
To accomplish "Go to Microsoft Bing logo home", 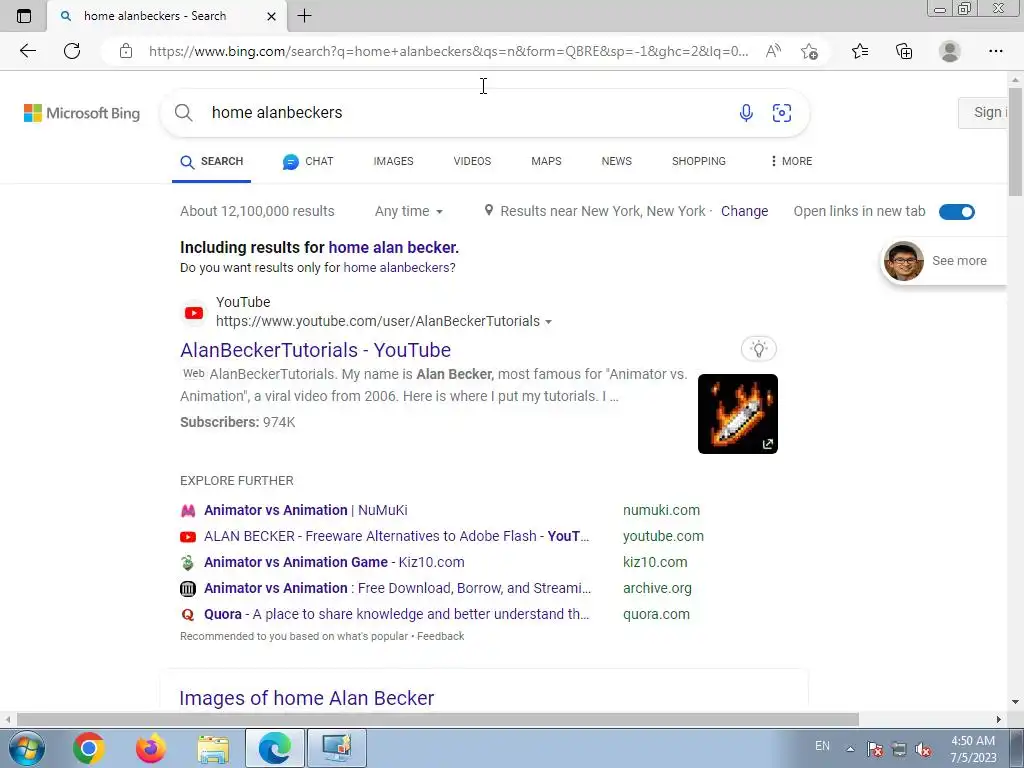I will coord(82,113).
